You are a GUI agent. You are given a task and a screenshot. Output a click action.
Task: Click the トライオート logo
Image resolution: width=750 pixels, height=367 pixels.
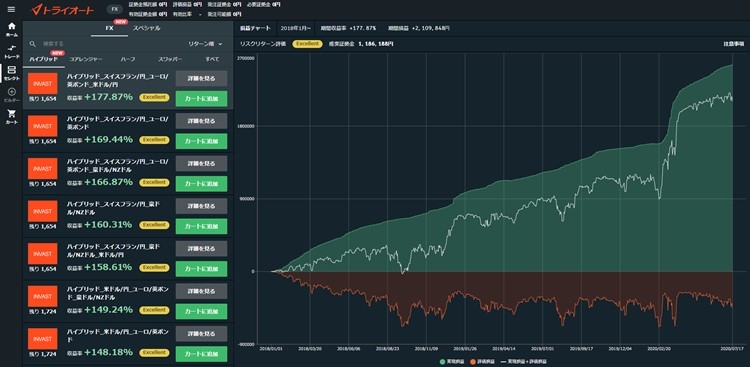(62, 10)
